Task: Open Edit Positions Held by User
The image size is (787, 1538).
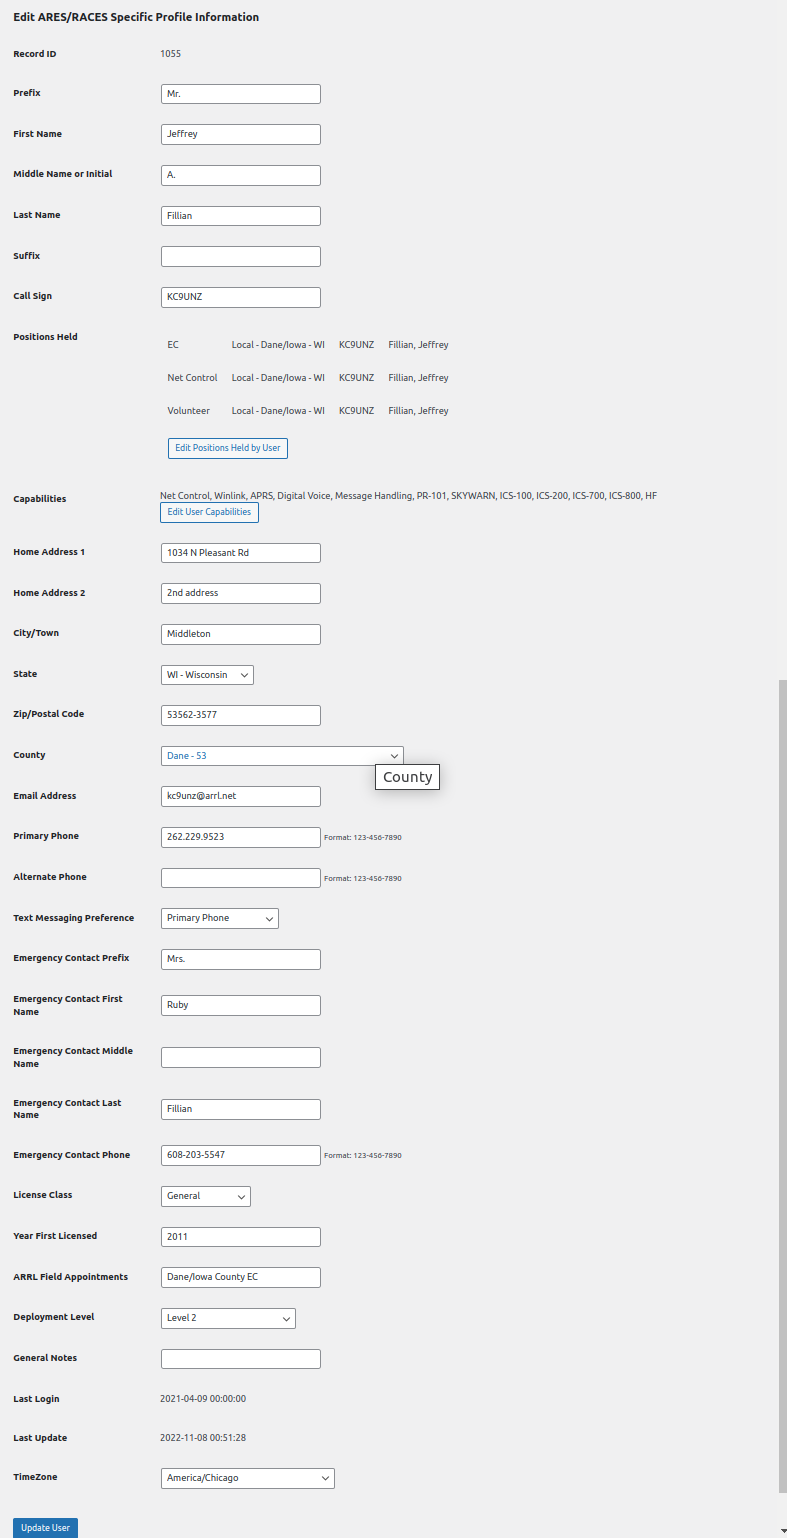Action: tap(227, 448)
